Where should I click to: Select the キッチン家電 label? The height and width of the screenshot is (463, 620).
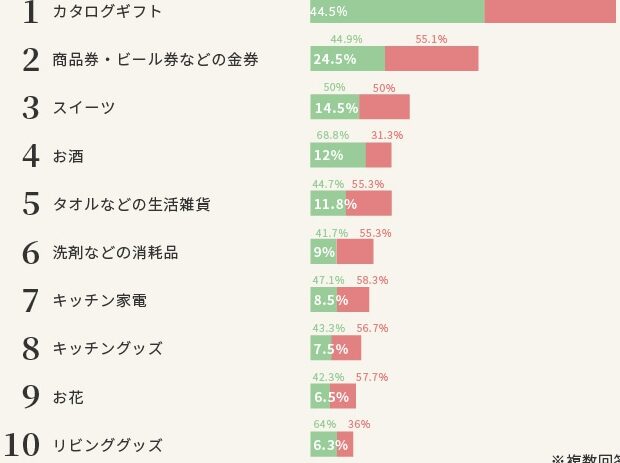coord(99,300)
